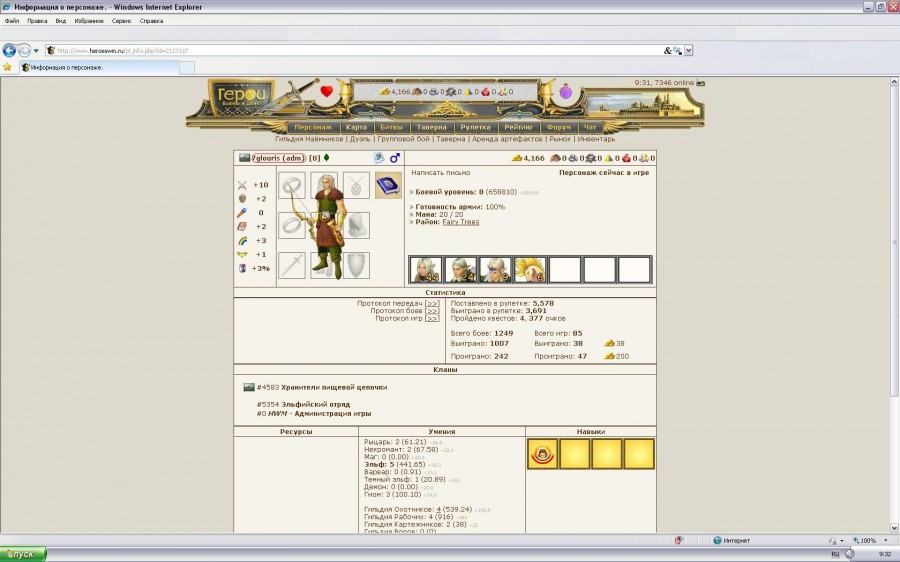The width and height of the screenshot is (900, 562).
Task: Open Протокол передач arrow link
Action: point(432,303)
